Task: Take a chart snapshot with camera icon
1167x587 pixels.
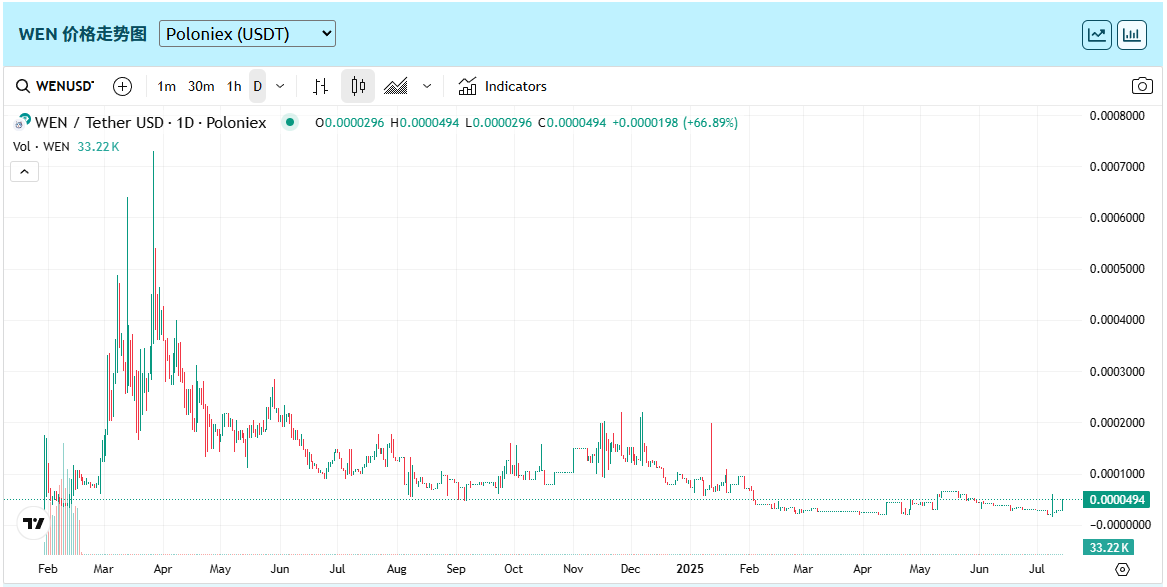Action: [x=1142, y=86]
